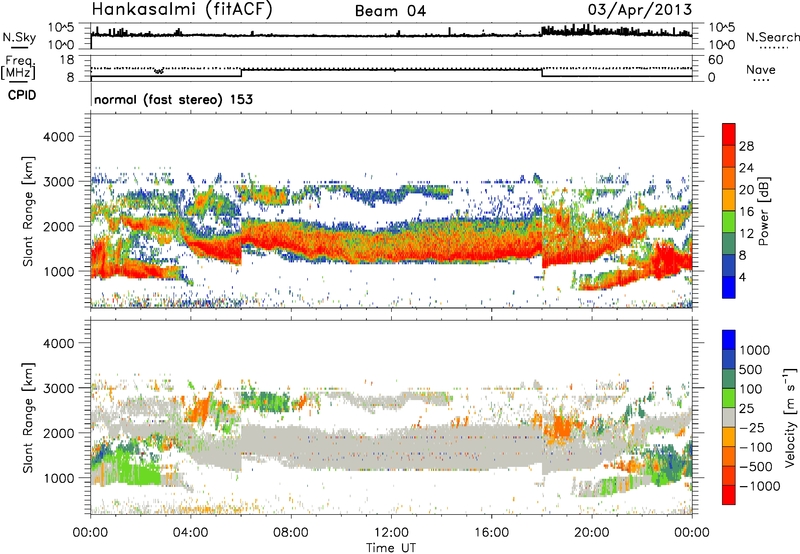The width and height of the screenshot is (800, 554).
Task: Click the '12' power colorbar label
Action: [x=746, y=234]
